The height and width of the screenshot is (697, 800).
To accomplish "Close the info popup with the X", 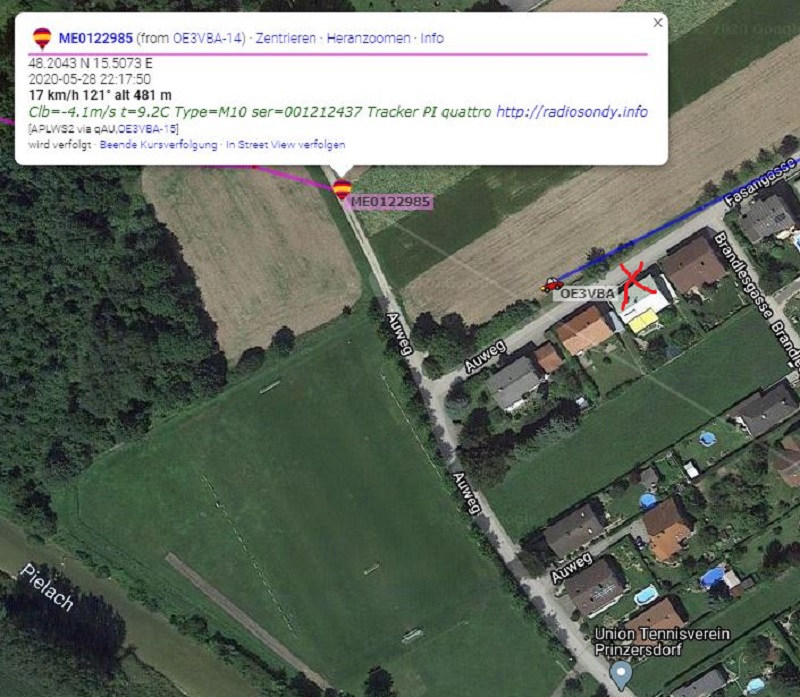I will [x=658, y=22].
